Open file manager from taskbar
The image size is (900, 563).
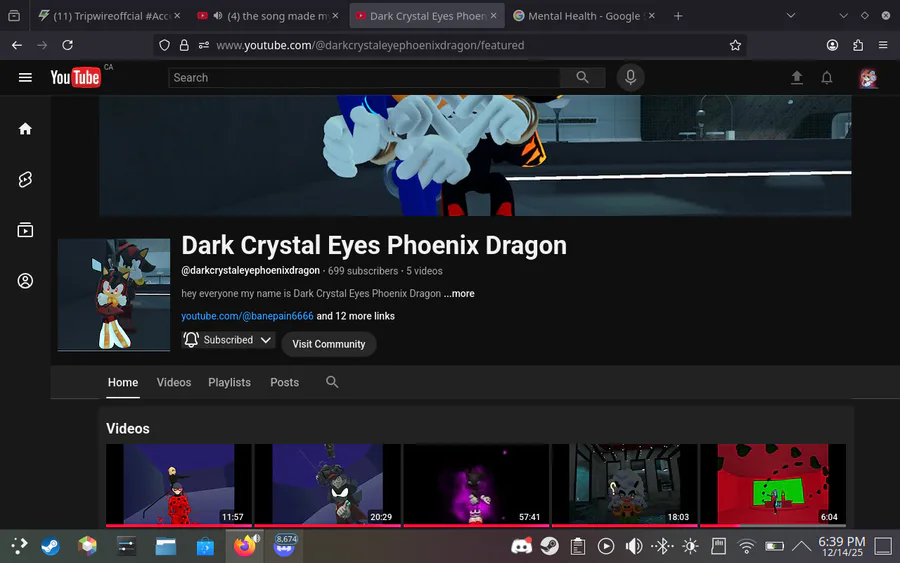tap(166, 546)
